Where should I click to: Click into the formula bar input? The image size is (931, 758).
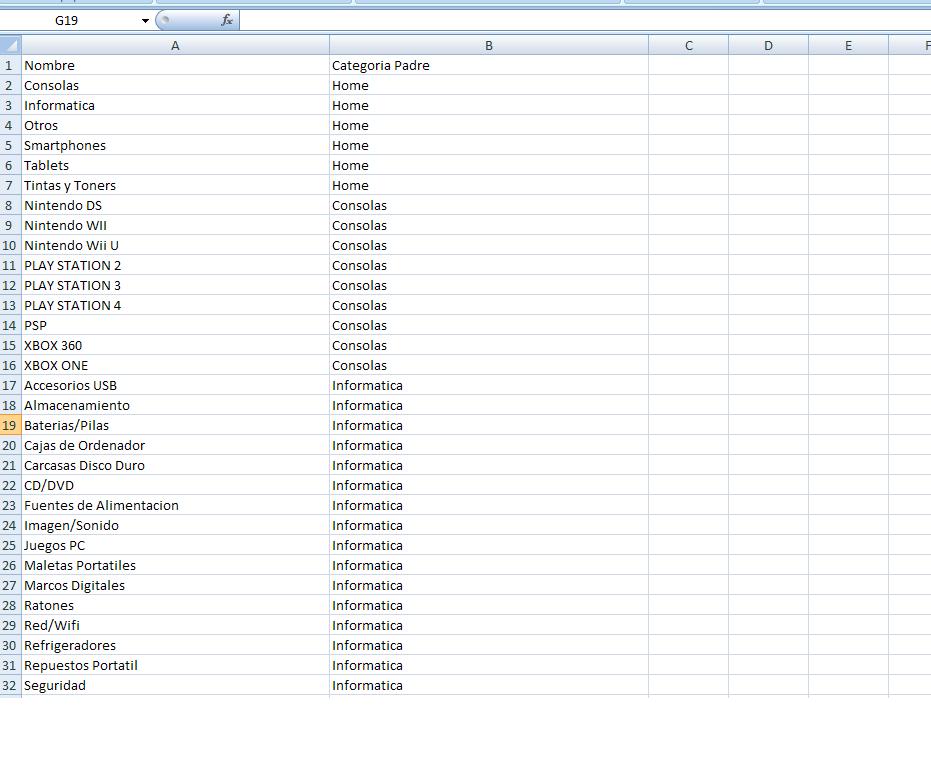(x=585, y=21)
